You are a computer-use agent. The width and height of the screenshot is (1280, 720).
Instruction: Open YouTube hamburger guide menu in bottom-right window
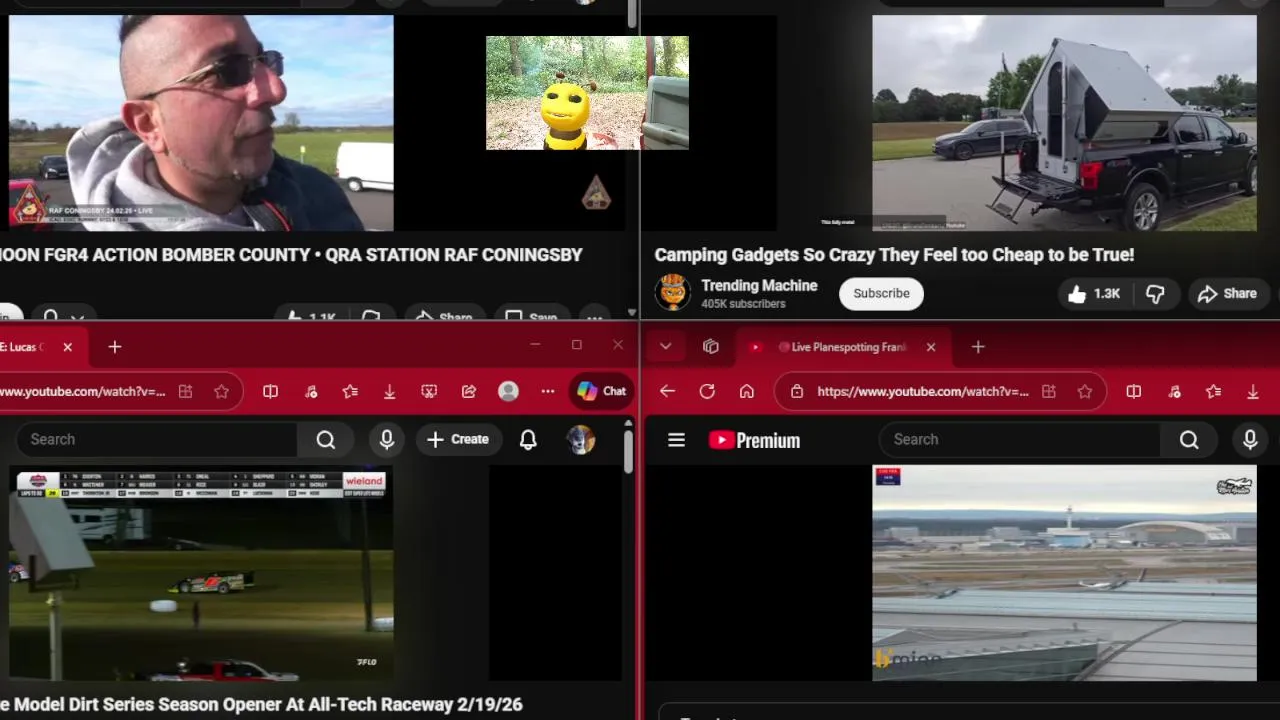676,440
